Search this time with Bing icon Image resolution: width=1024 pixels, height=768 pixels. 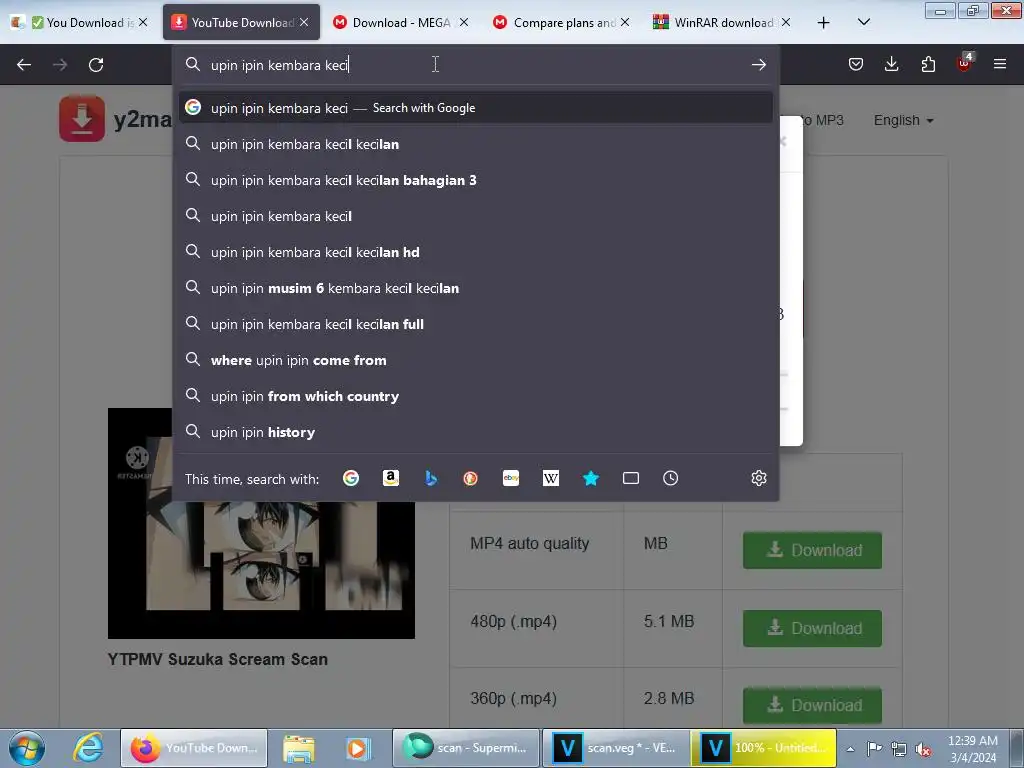pos(431,479)
